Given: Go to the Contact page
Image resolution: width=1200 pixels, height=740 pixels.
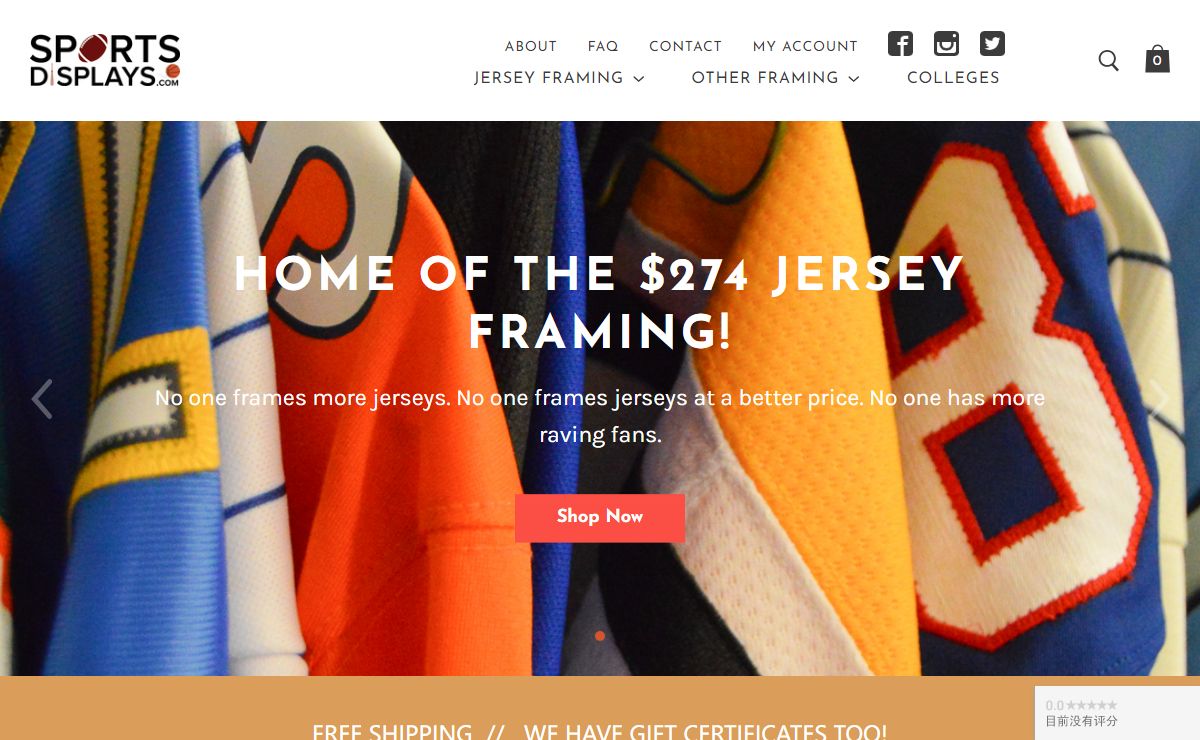Looking at the screenshot, I should [685, 46].
